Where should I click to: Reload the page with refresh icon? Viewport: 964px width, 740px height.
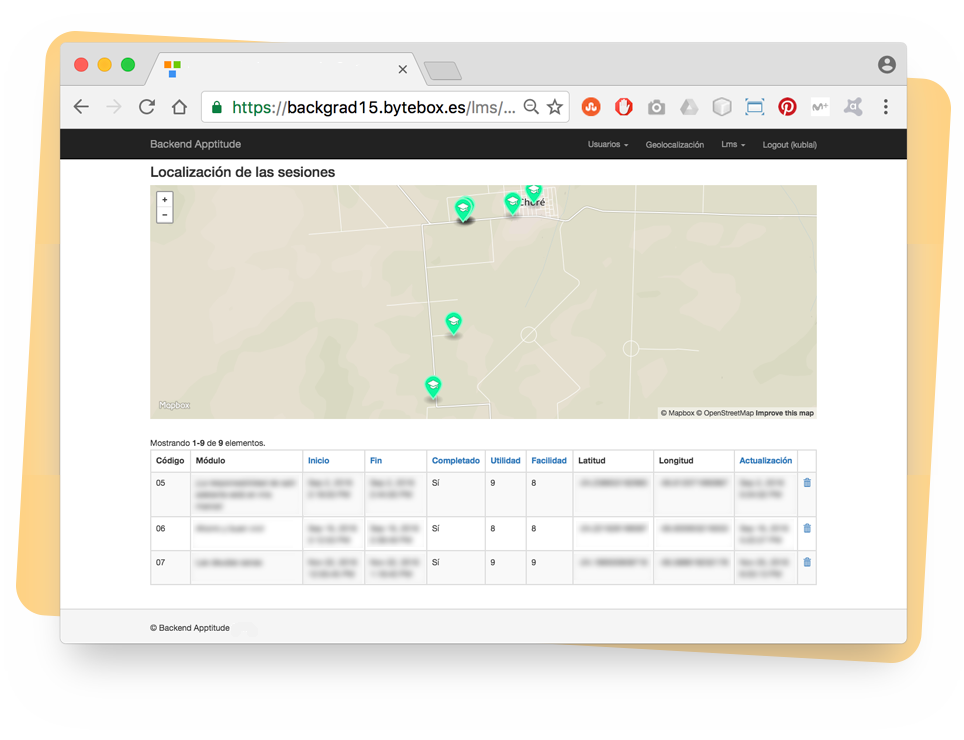[x=146, y=107]
